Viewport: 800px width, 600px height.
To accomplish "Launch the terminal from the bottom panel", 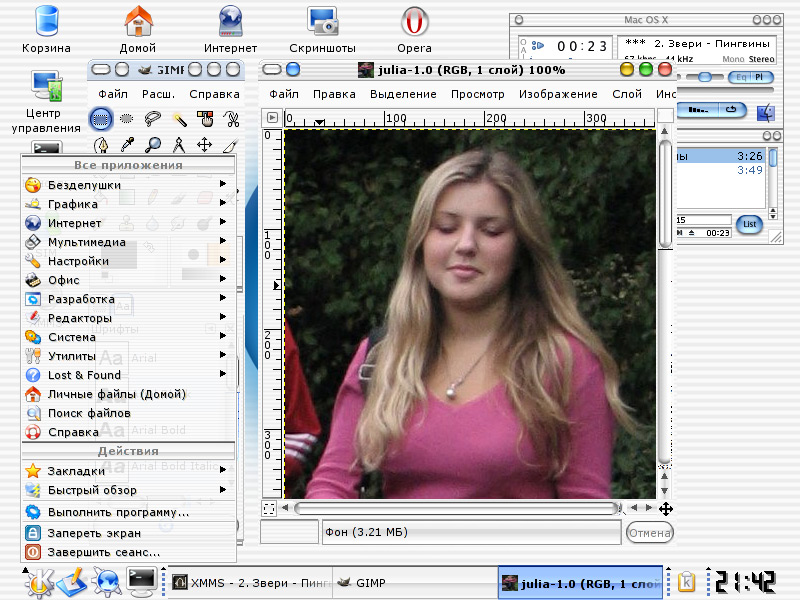I will [x=141, y=582].
